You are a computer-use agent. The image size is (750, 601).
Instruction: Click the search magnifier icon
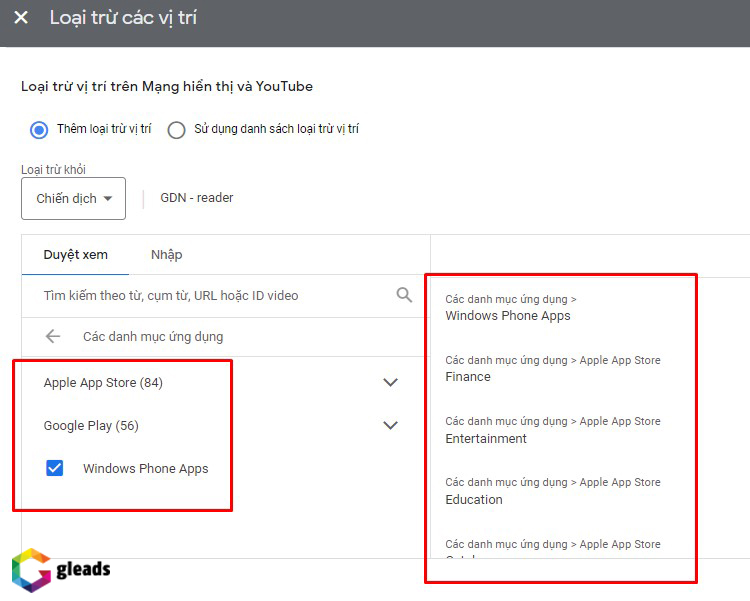[x=404, y=295]
